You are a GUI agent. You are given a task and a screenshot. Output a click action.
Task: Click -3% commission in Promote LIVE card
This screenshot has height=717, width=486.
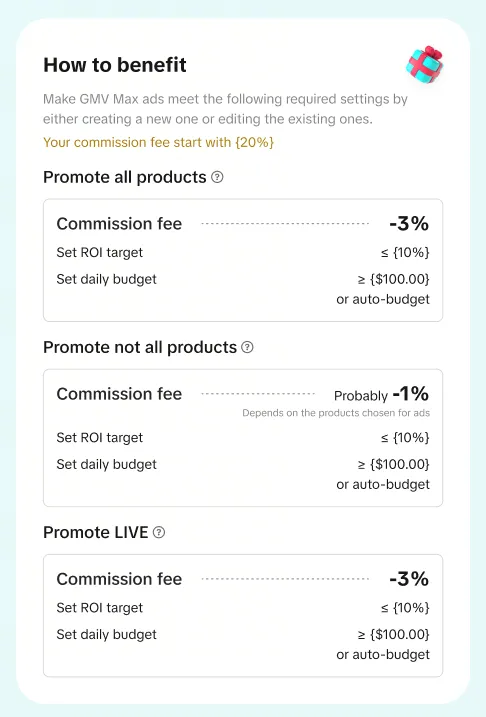tap(409, 579)
